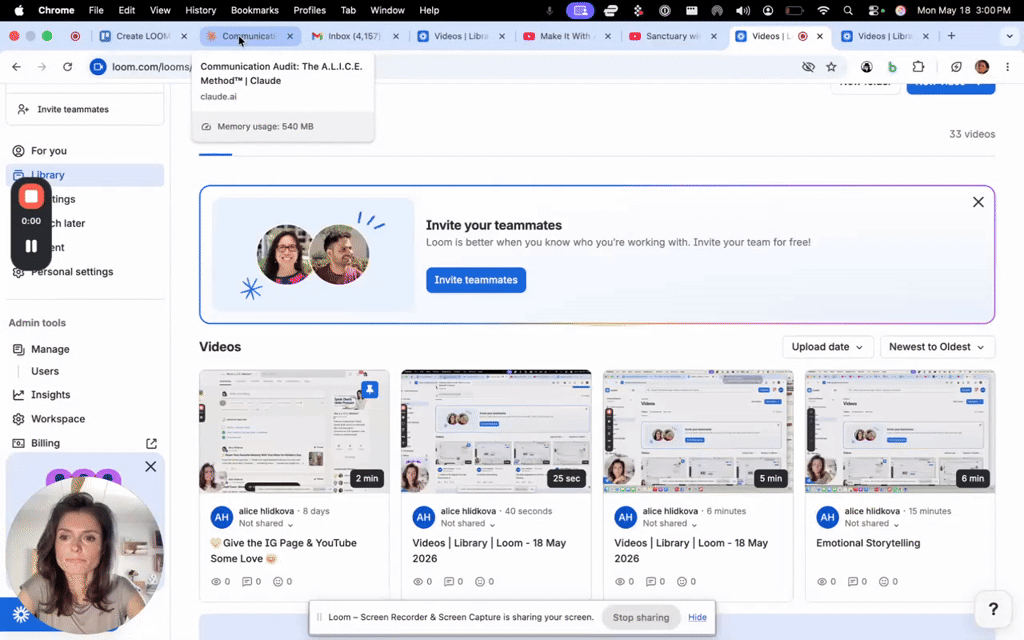Open the tab search dropdown arrow
The image size is (1024, 640).
click(1009, 37)
